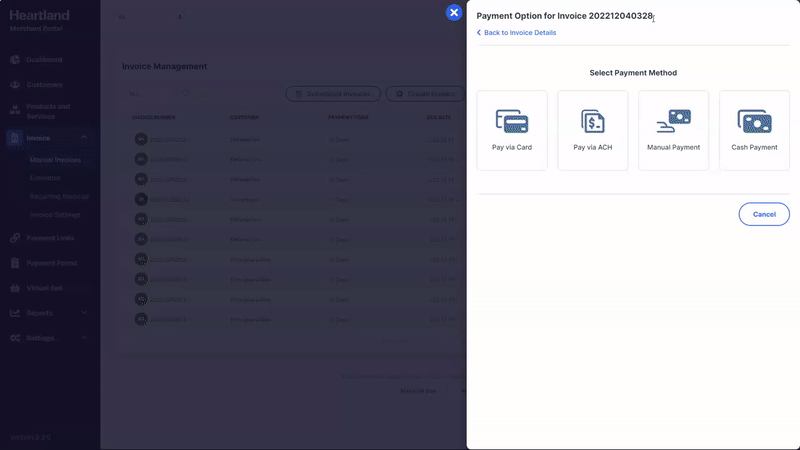Open Invoice Settings submenu item
Screen dimensions: 800x450
click(x=55, y=215)
